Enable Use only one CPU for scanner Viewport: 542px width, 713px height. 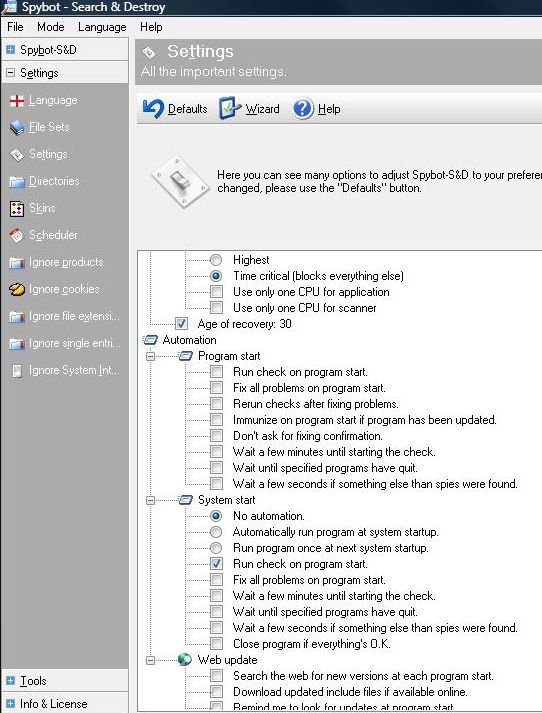[x=216, y=307]
